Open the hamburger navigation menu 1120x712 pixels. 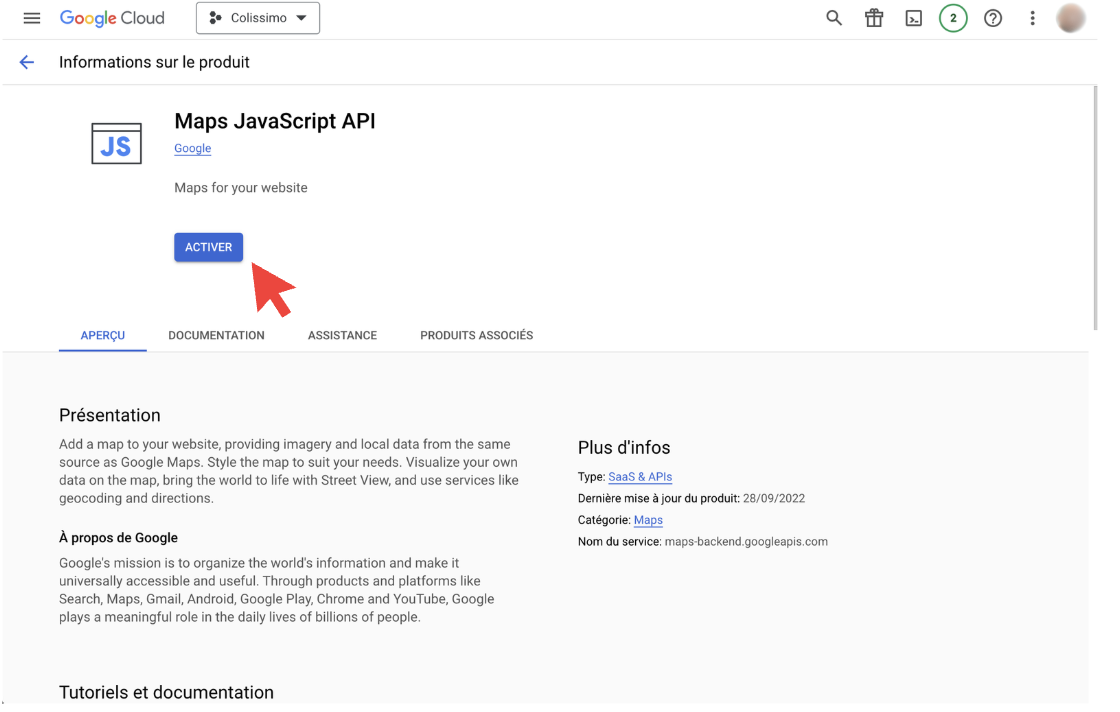pyautogui.click(x=31, y=18)
